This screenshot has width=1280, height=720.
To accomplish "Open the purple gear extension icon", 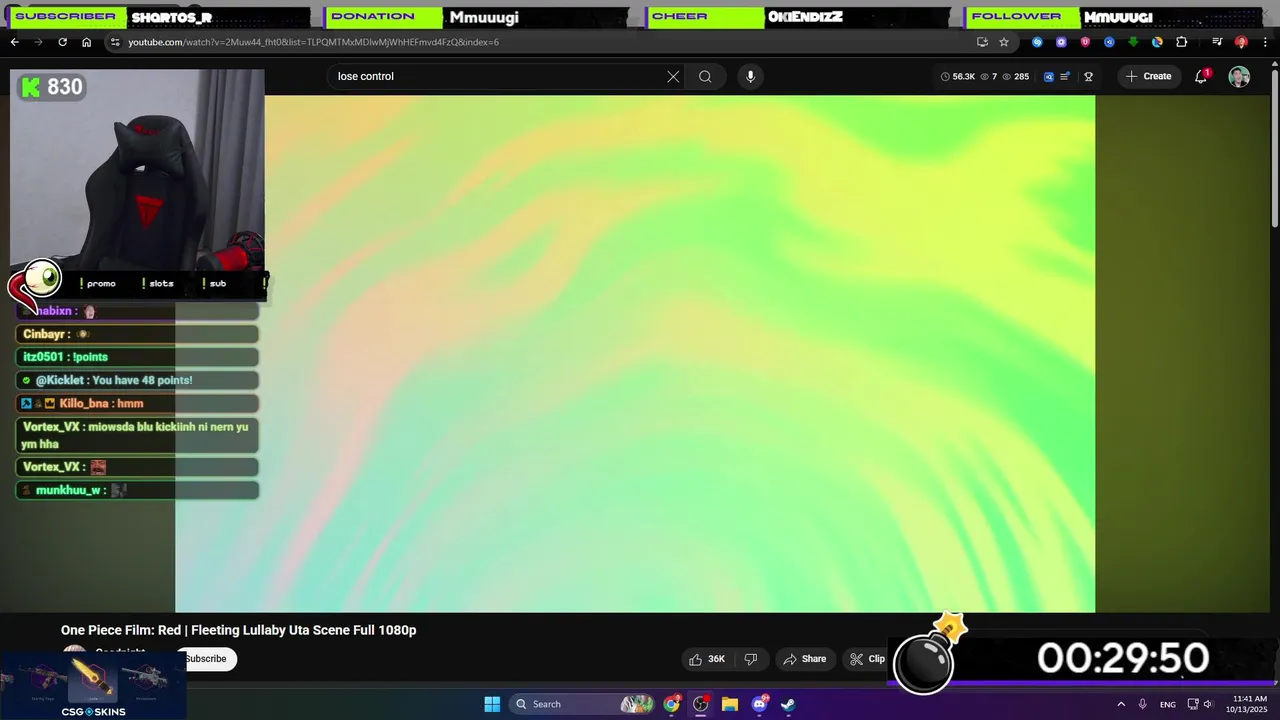I will pos(1061,42).
